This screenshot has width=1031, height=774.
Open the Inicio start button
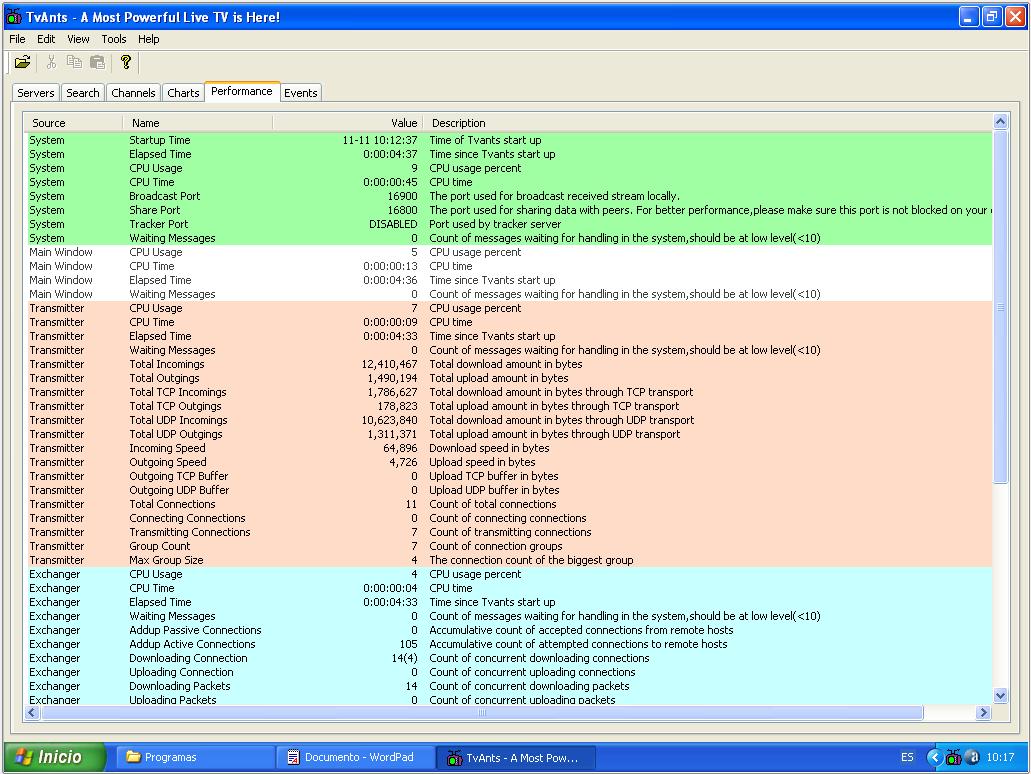click(55, 757)
